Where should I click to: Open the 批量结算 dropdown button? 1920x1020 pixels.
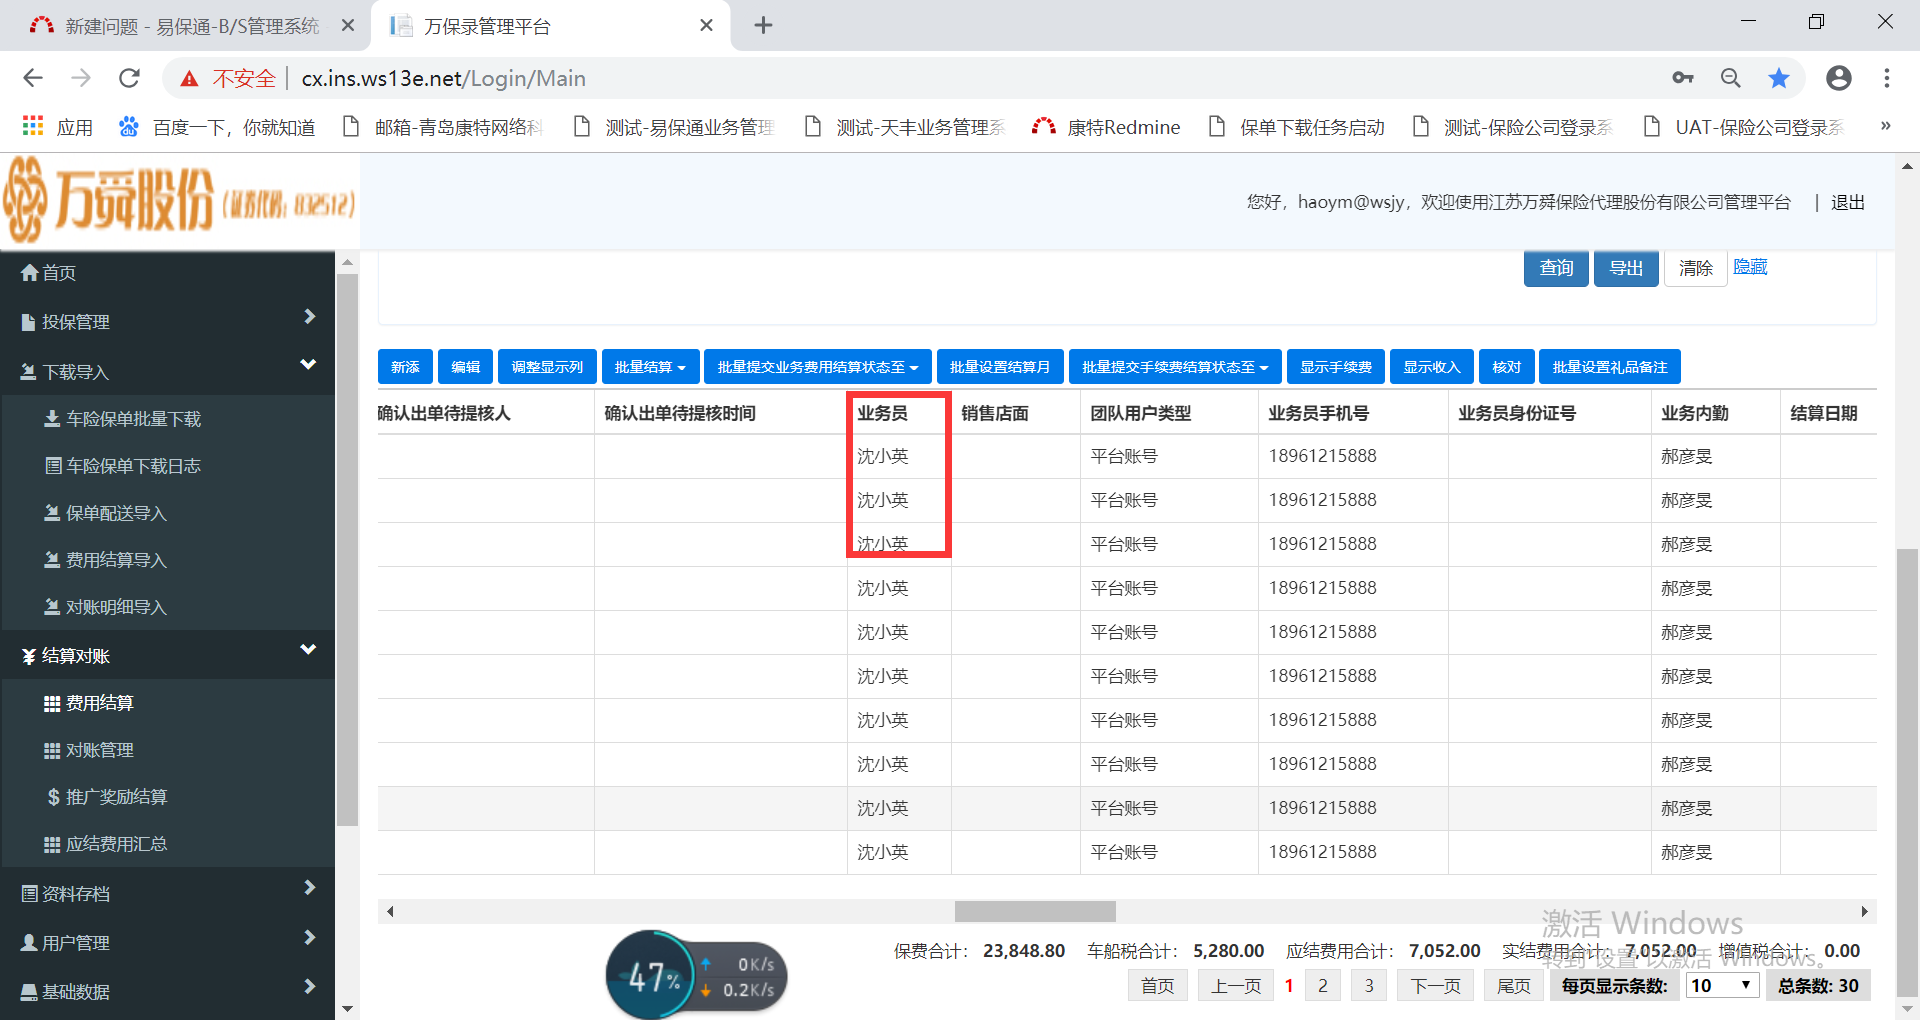[x=649, y=367]
